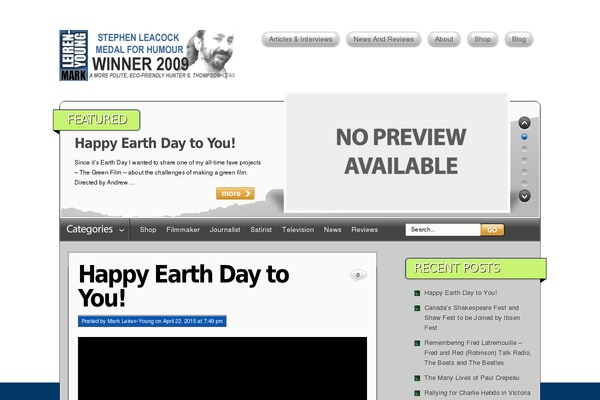This screenshot has height=400, width=600.
Task: Select the Television category
Action: point(298,230)
